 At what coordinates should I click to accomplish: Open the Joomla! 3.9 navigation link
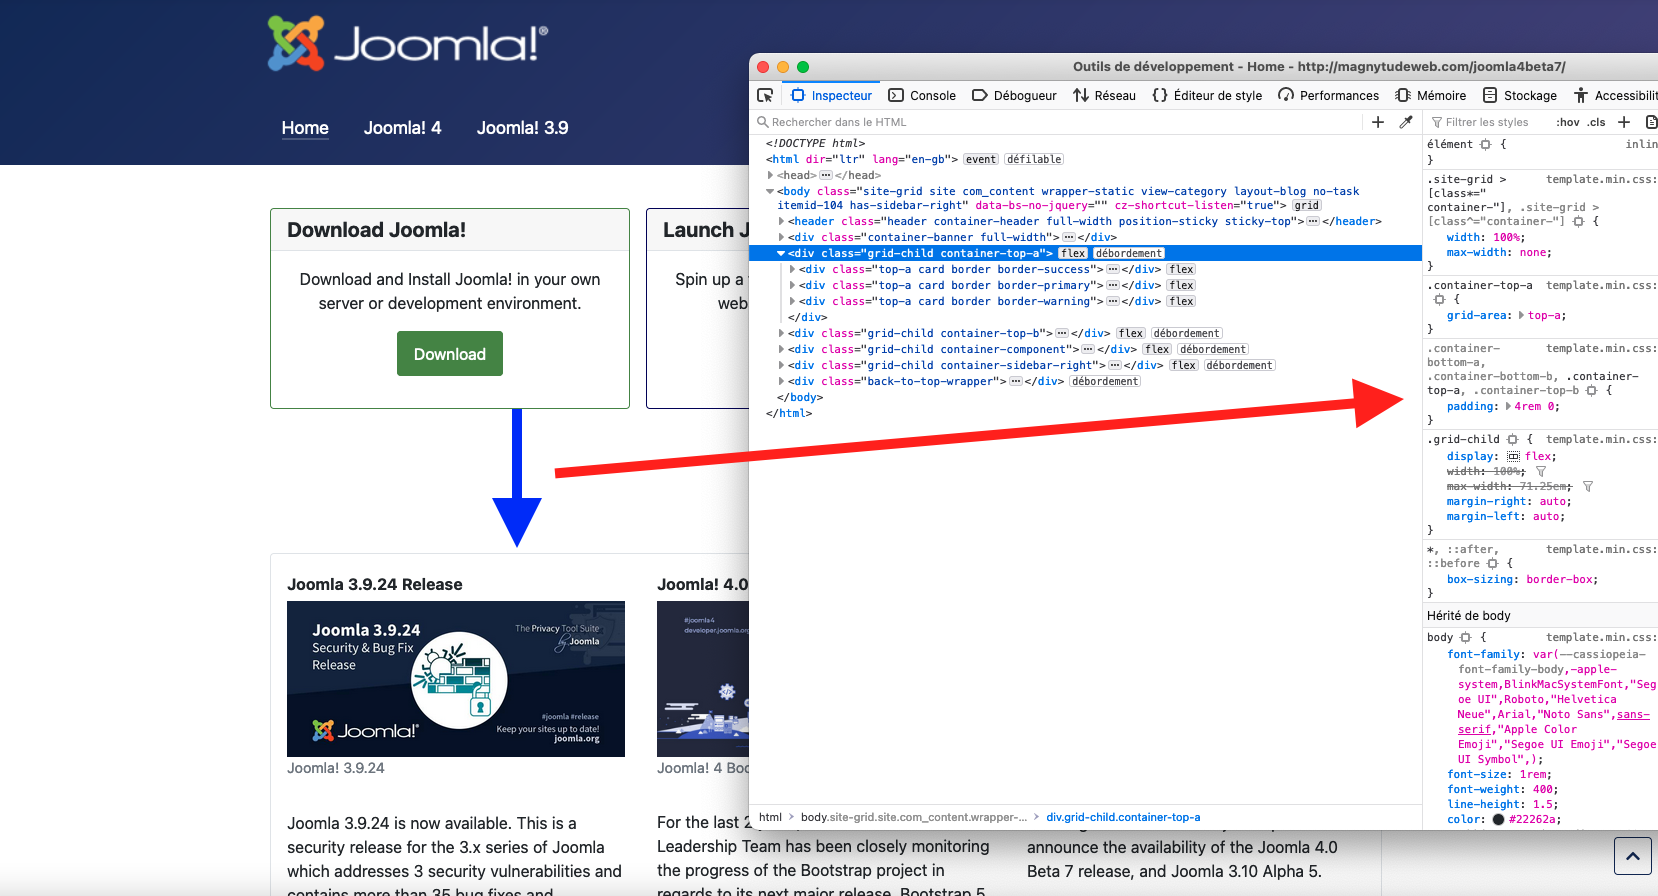(522, 128)
